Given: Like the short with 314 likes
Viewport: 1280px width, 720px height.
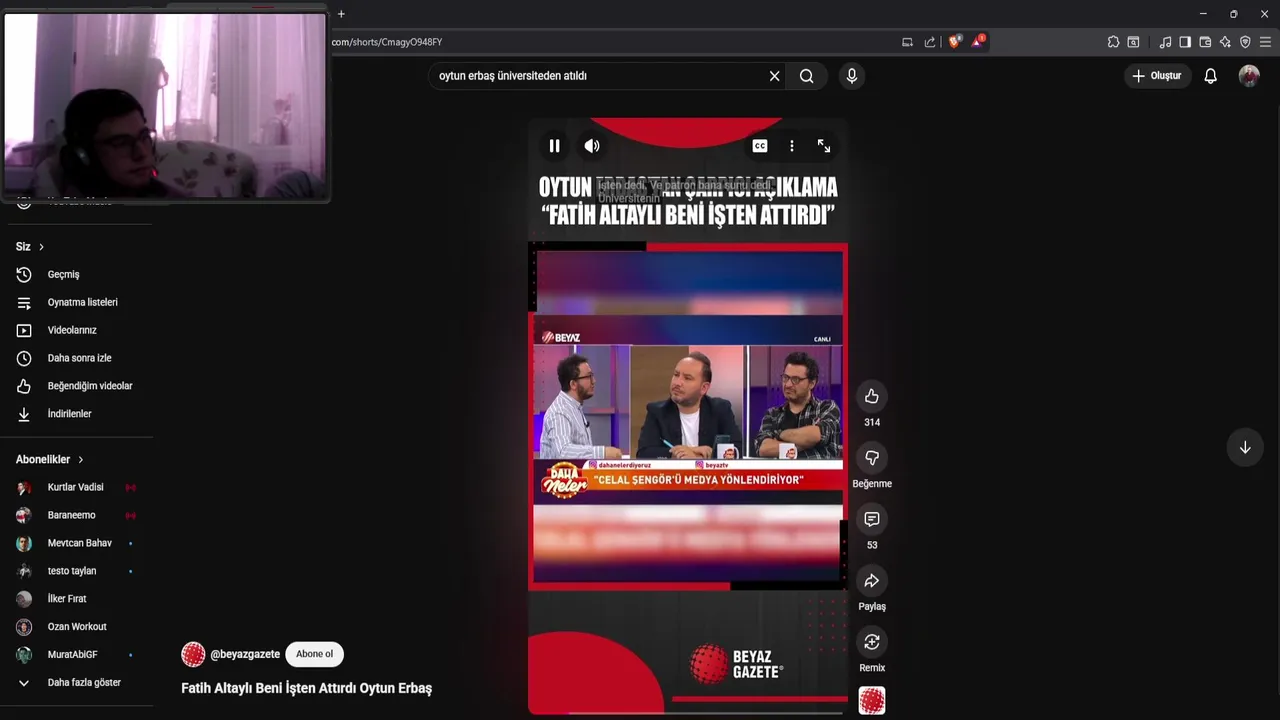Looking at the screenshot, I should click(x=872, y=396).
